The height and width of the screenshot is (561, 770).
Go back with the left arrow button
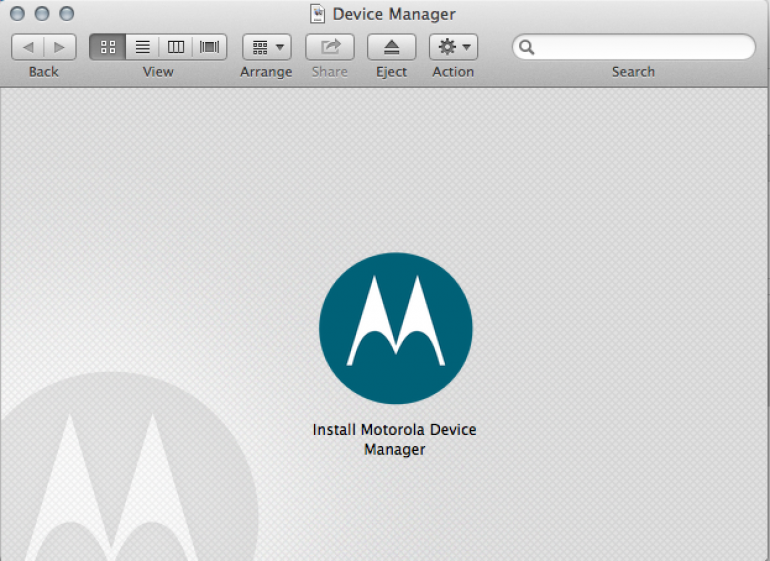pyautogui.click(x=28, y=47)
